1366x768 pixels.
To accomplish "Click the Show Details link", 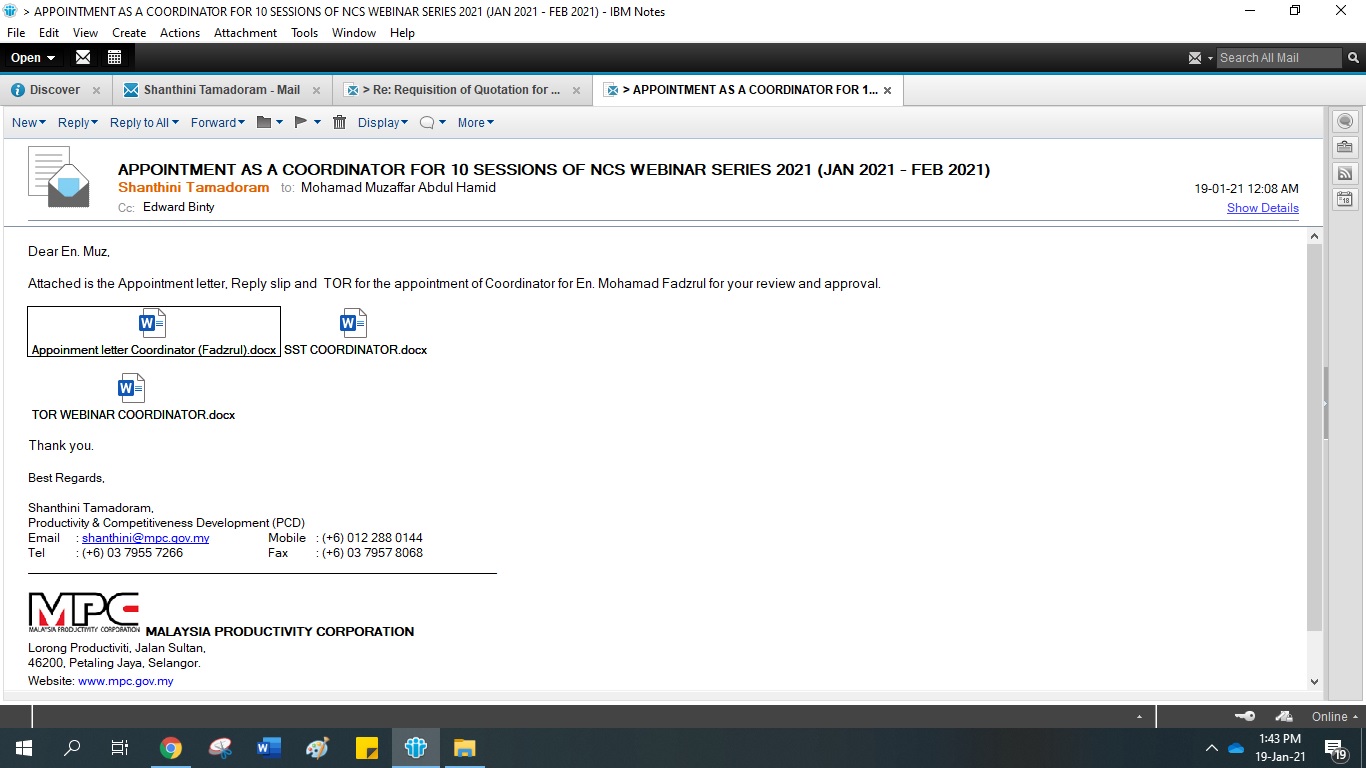I will point(1262,208).
